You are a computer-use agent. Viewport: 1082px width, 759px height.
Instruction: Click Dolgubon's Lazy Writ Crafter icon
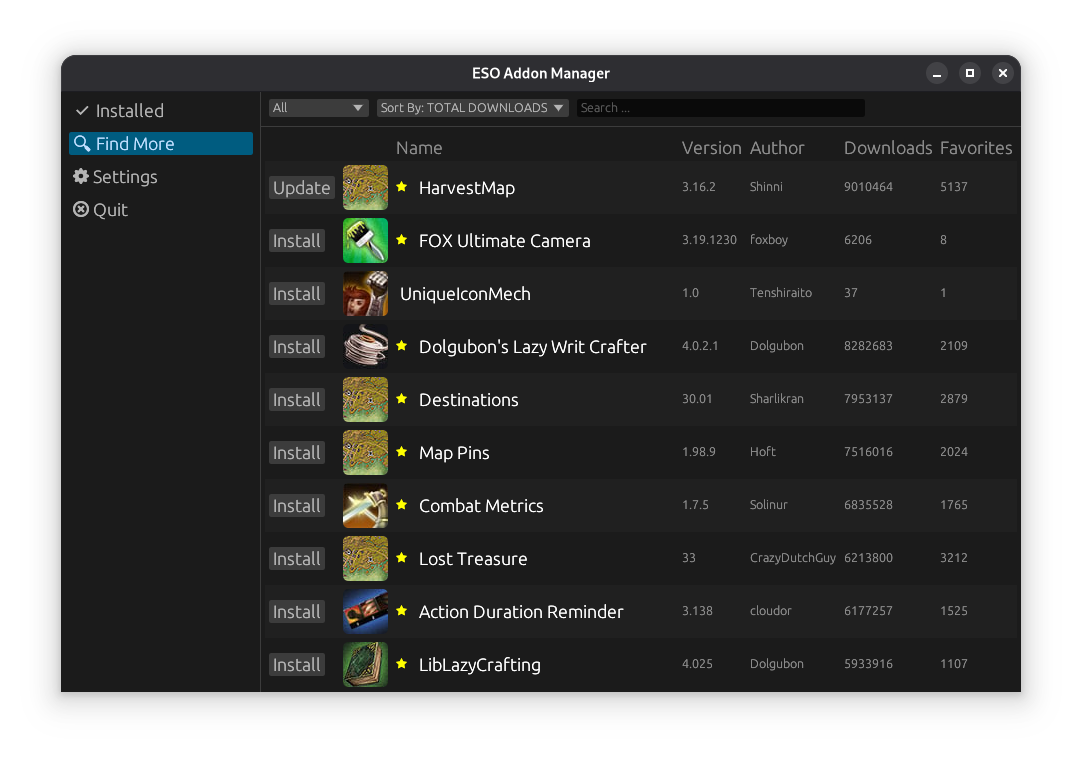coord(365,346)
